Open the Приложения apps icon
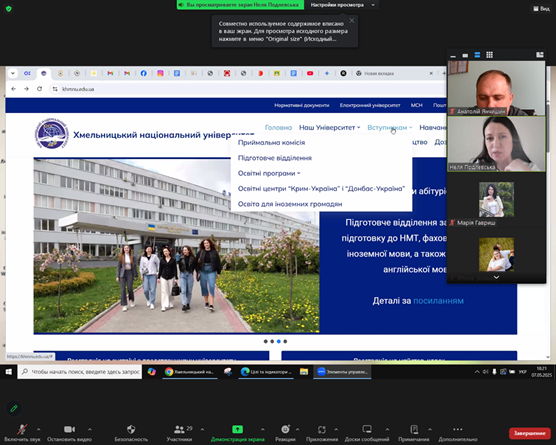This screenshot has width=556, height=445. 322,429
